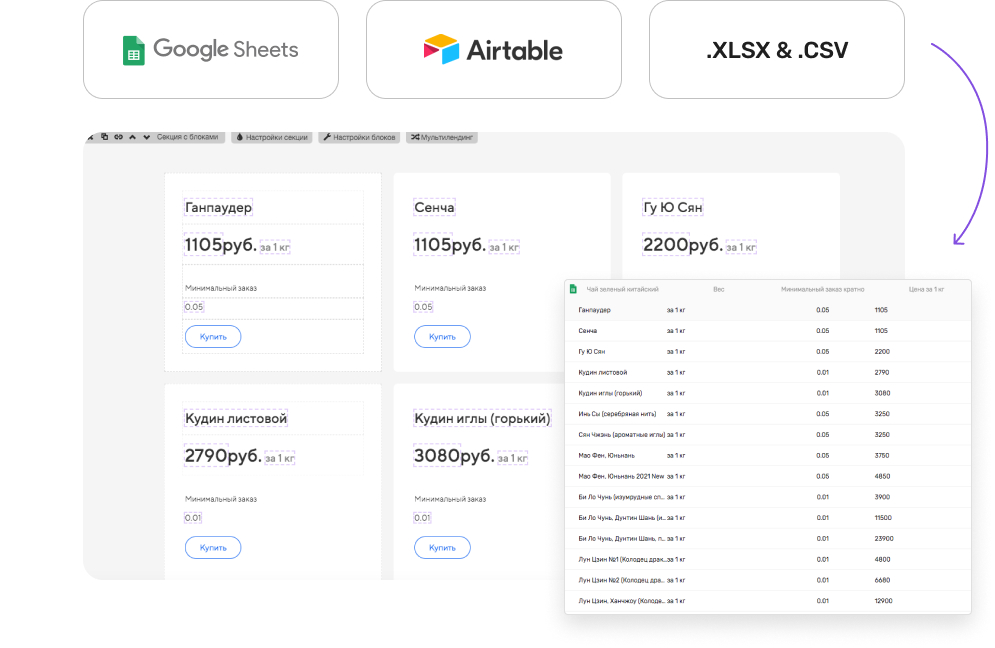
Task: Click Купить on the Сенча card
Action: tap(442, 336)
